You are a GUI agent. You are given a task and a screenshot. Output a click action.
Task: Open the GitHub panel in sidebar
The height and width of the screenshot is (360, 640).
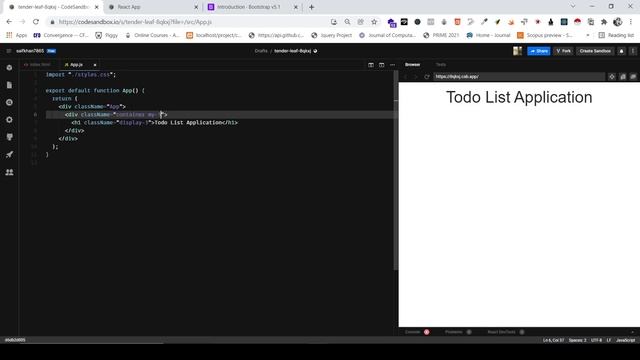pyautogui.click(x=9, y=137)
